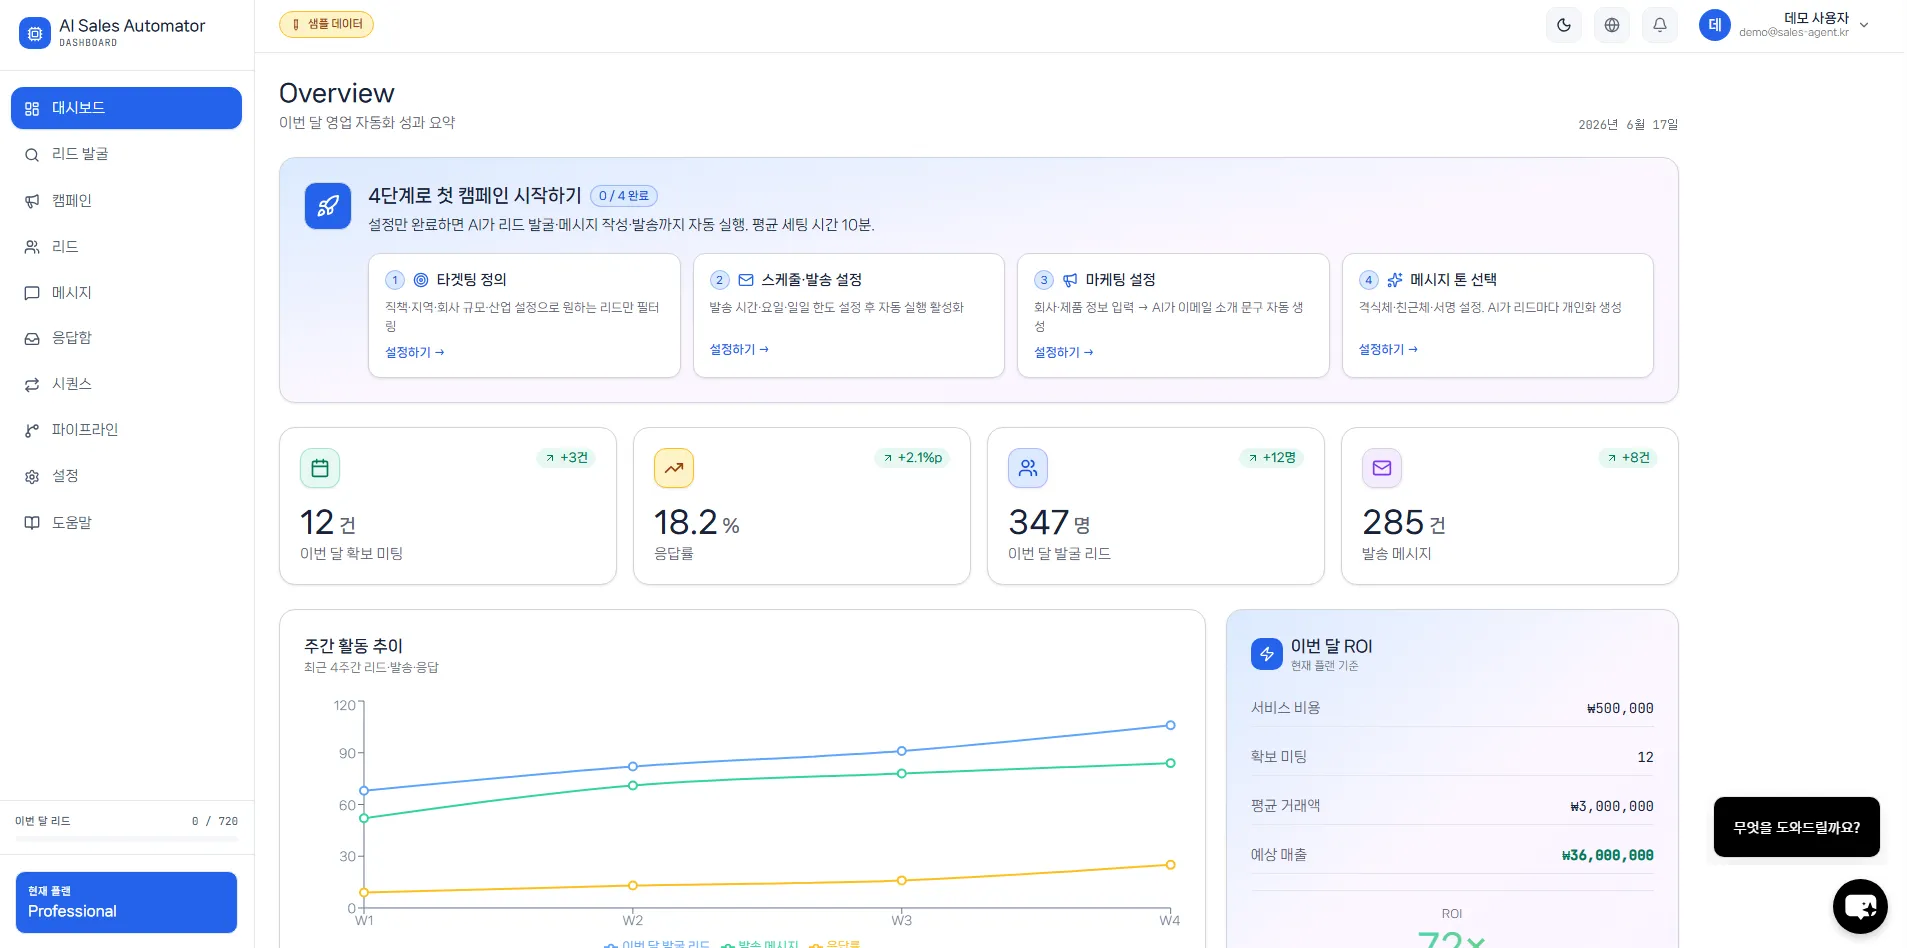Click the 무엇을 도와드릴까요? chat prompt
The image size is (1907, 948).
click(x=1797, y=827)
